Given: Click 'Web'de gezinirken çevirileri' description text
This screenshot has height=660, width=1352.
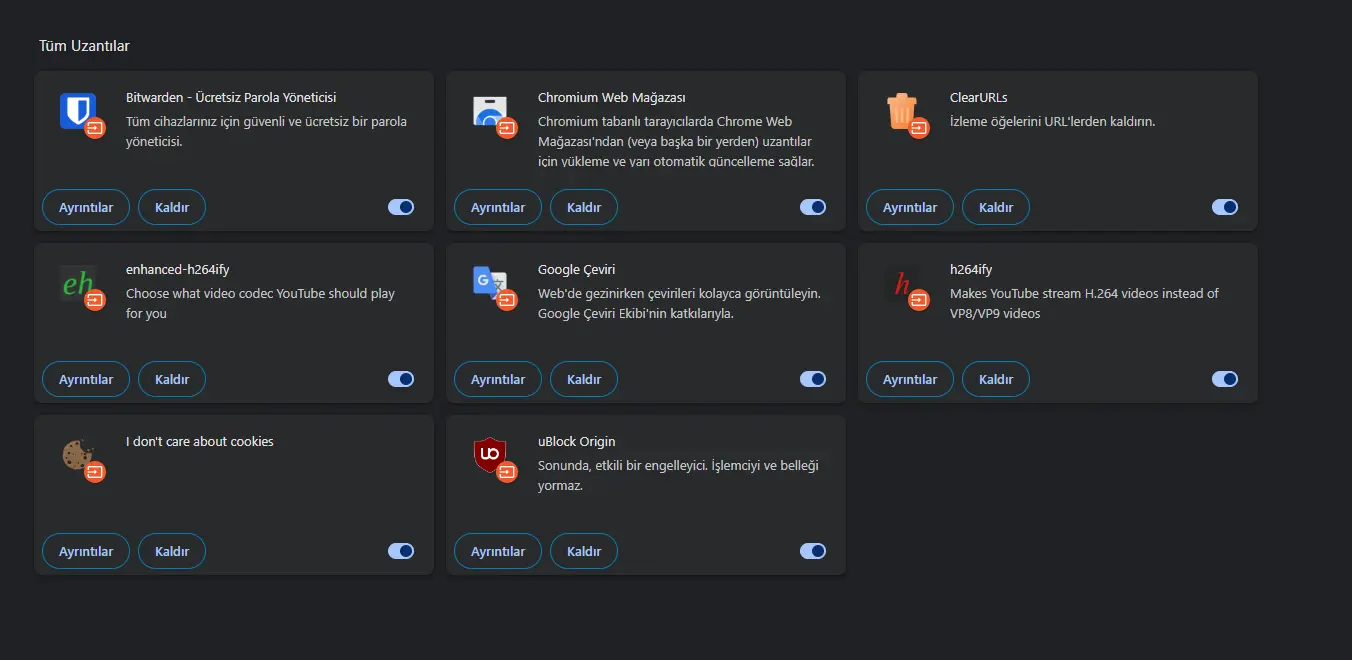Looking at the screenshot, I should [x=679, y=304].
